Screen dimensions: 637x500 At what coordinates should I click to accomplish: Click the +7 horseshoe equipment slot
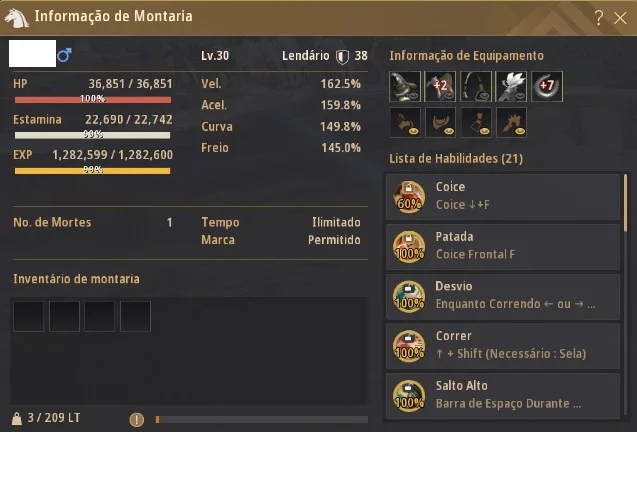547,86
